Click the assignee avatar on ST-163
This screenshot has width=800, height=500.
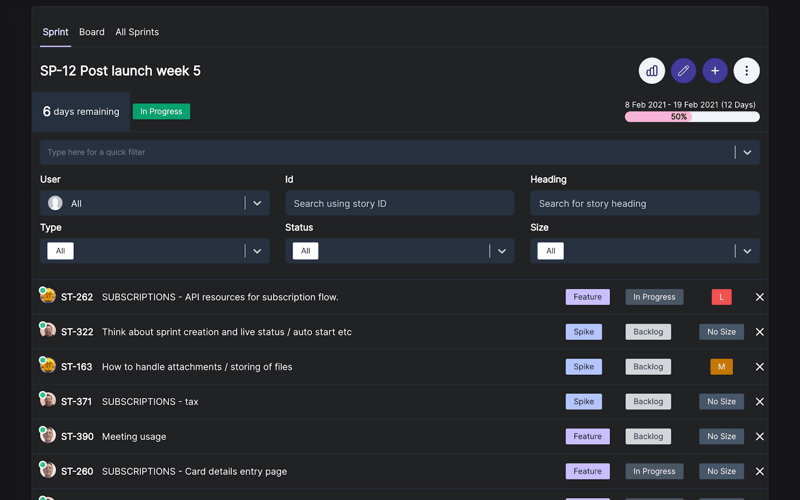coord(47,365)
